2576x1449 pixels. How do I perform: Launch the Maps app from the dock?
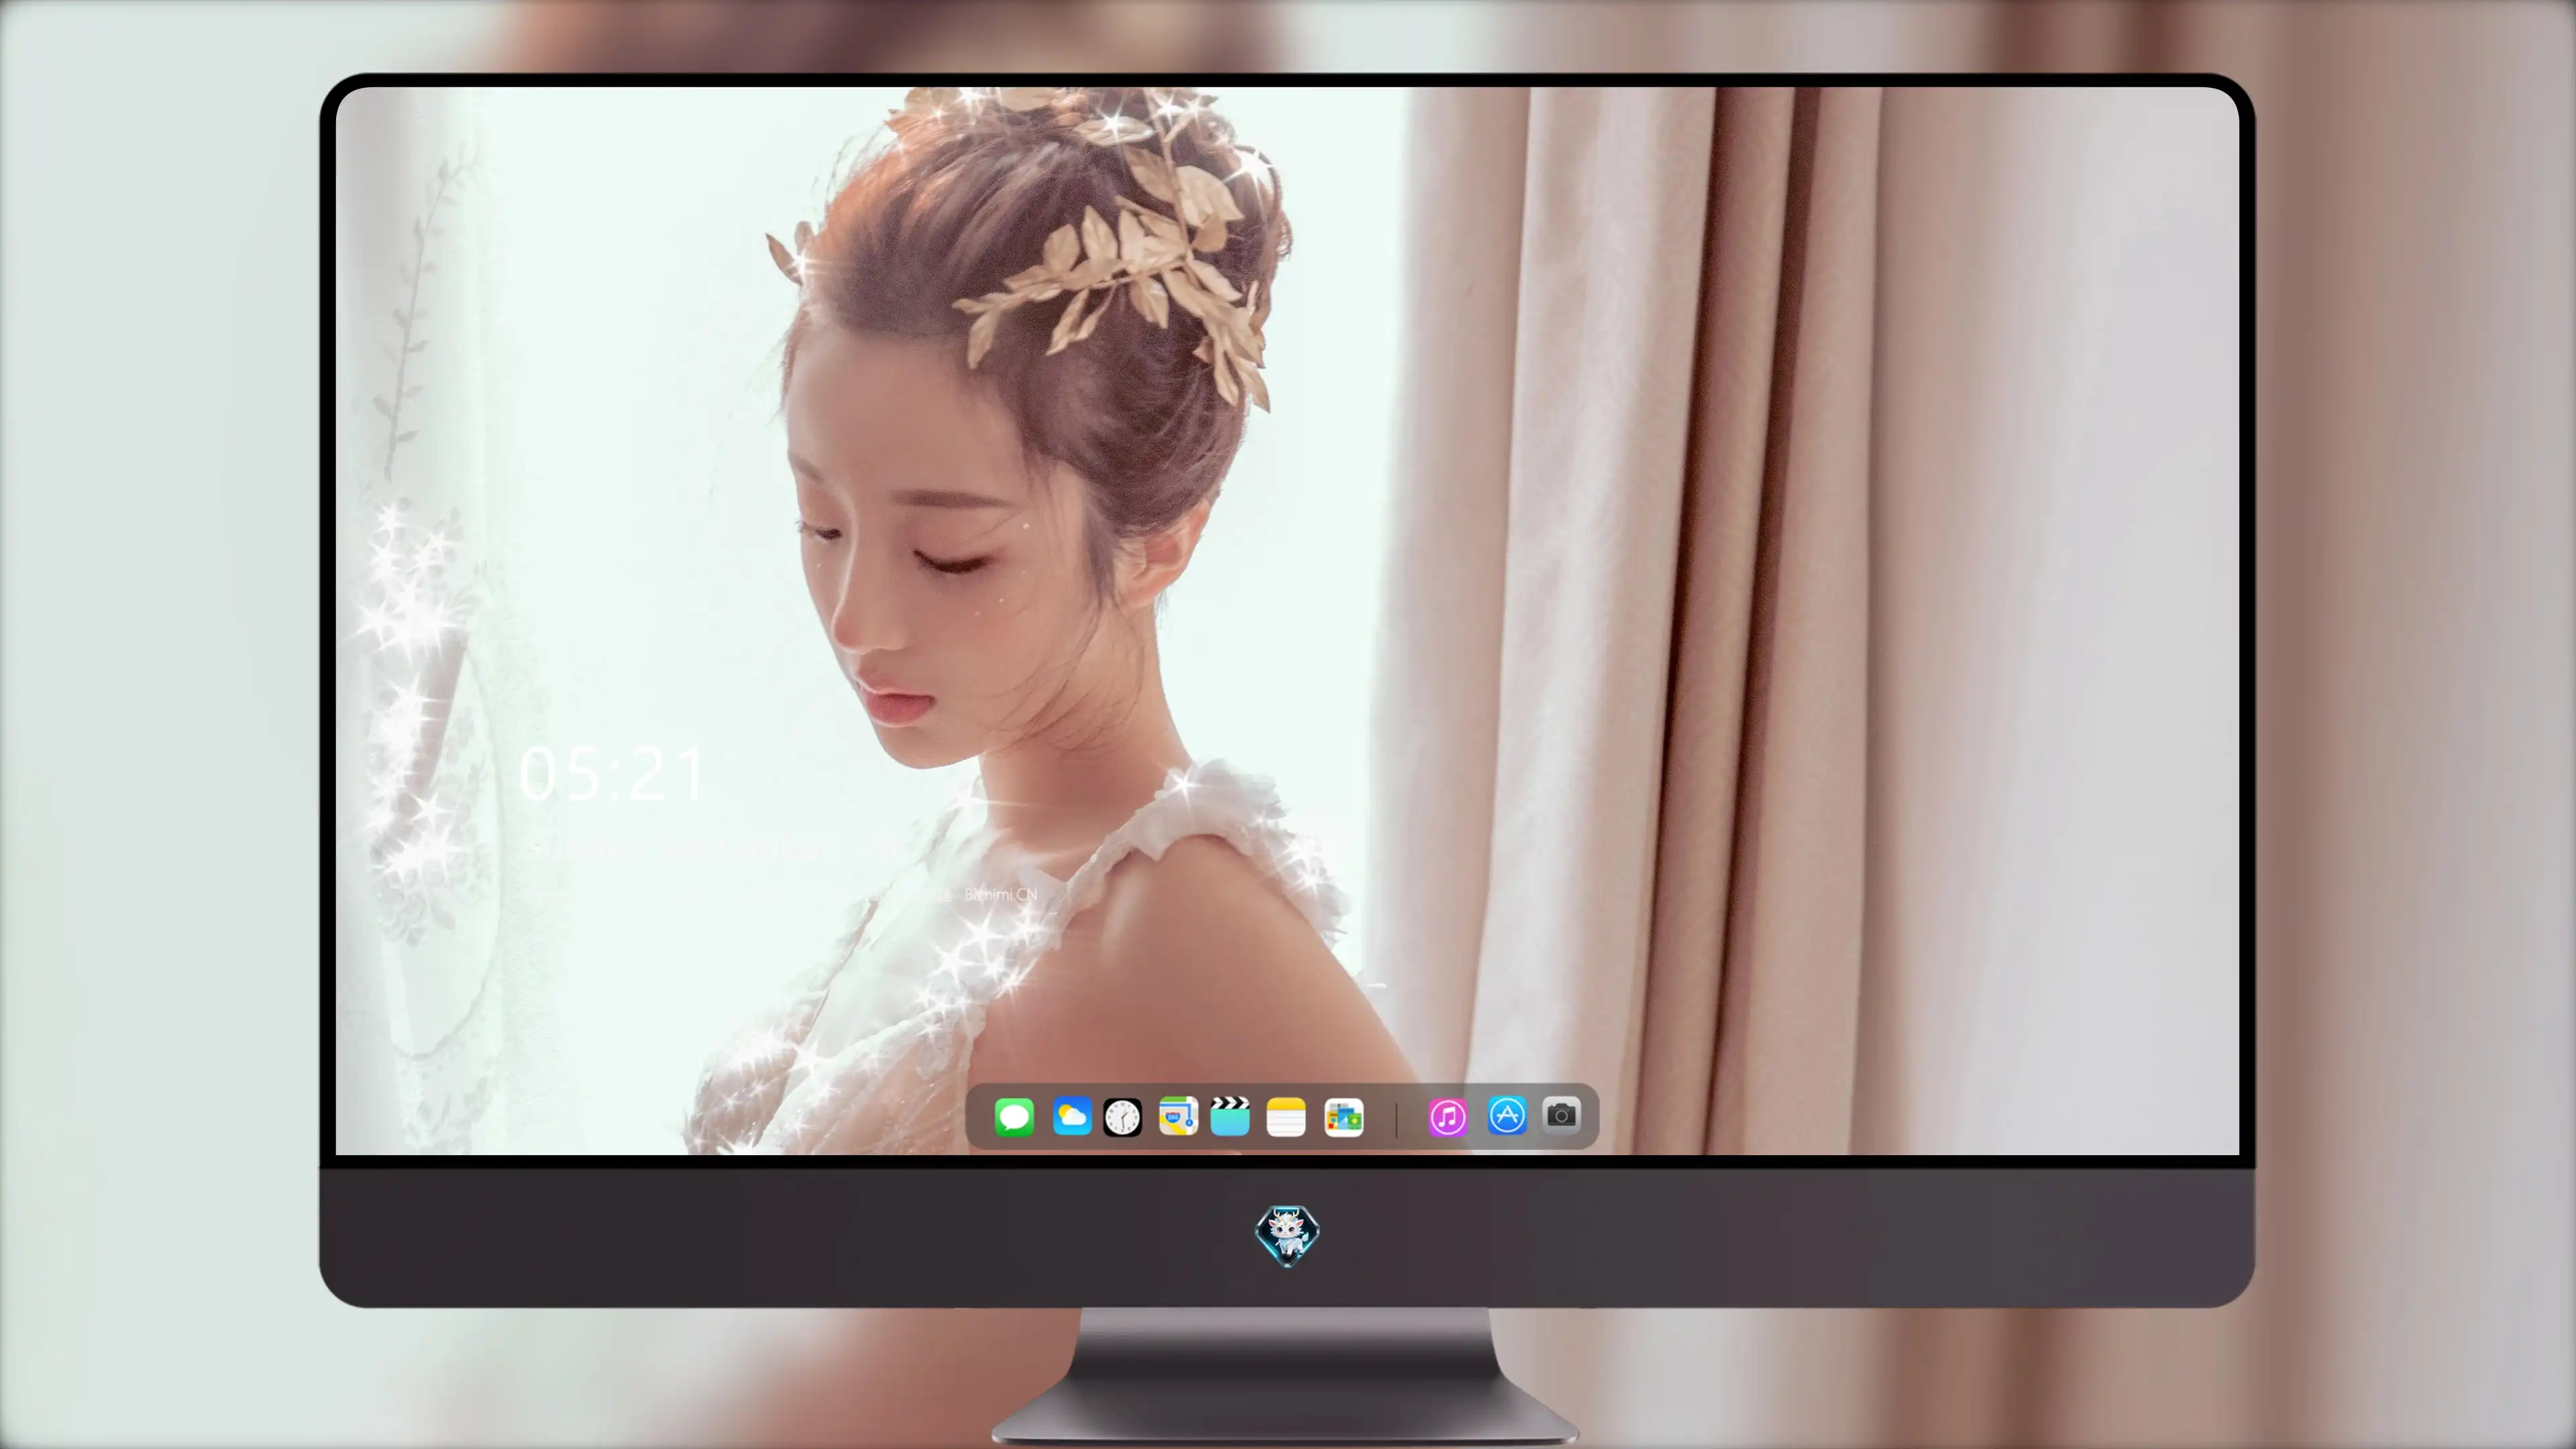pos(1178,1117)
